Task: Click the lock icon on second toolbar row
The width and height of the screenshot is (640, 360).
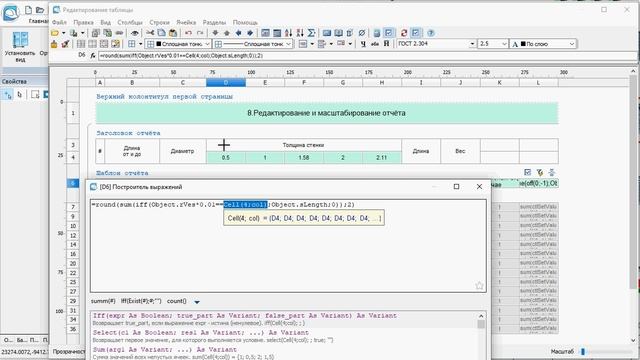Action: pyautogui.click(x=54, y=44)
